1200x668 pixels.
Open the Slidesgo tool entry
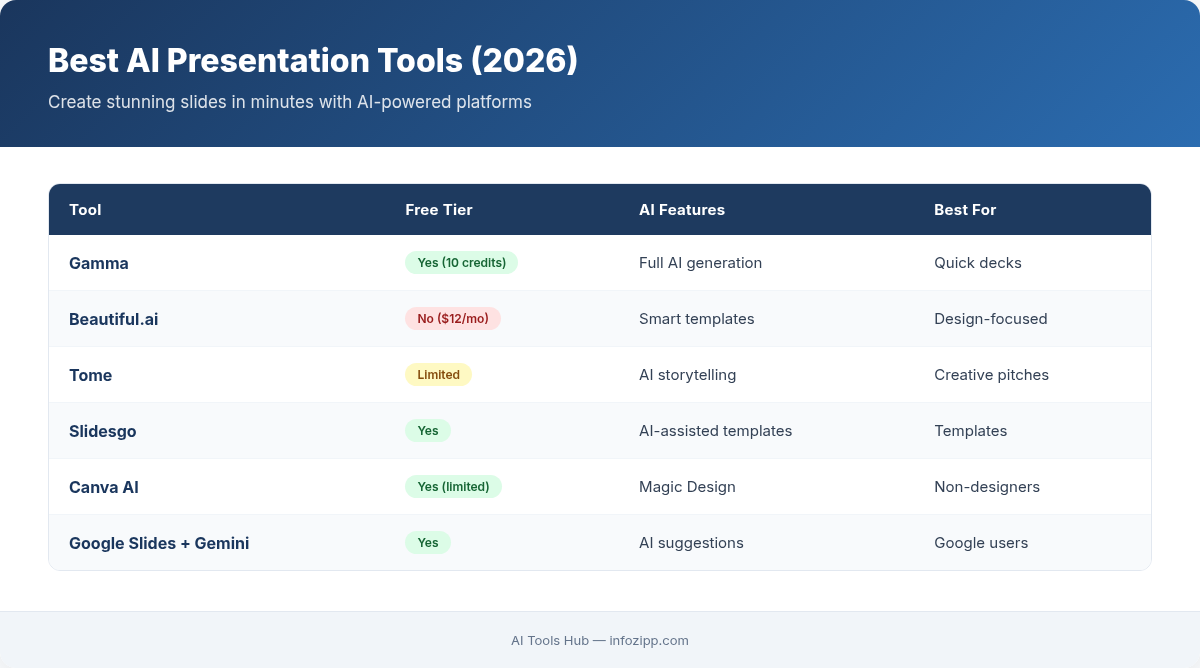[x=103, y=431]
